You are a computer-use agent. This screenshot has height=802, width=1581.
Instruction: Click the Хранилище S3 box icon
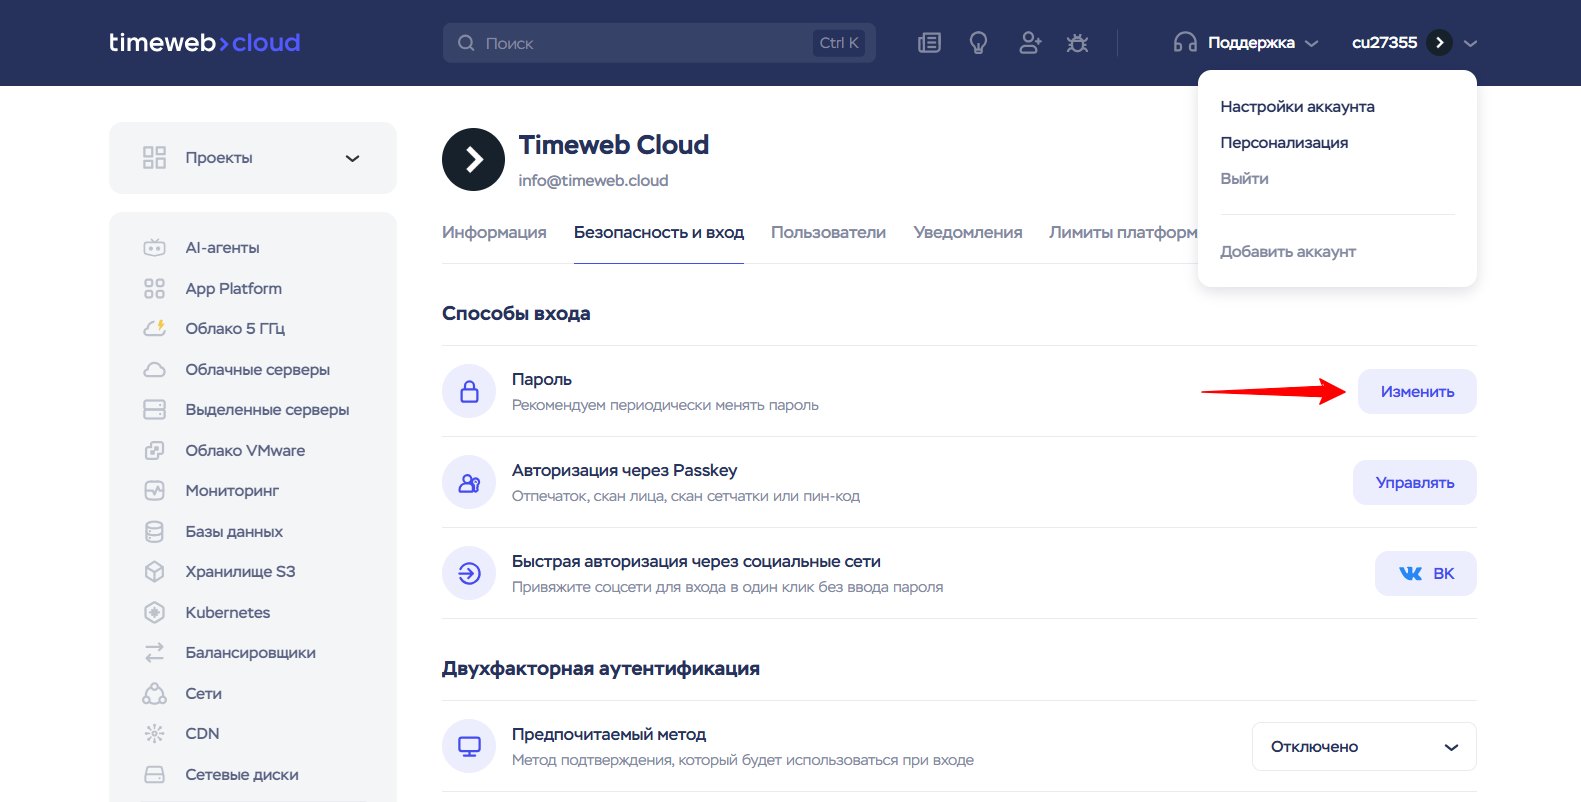154,572
